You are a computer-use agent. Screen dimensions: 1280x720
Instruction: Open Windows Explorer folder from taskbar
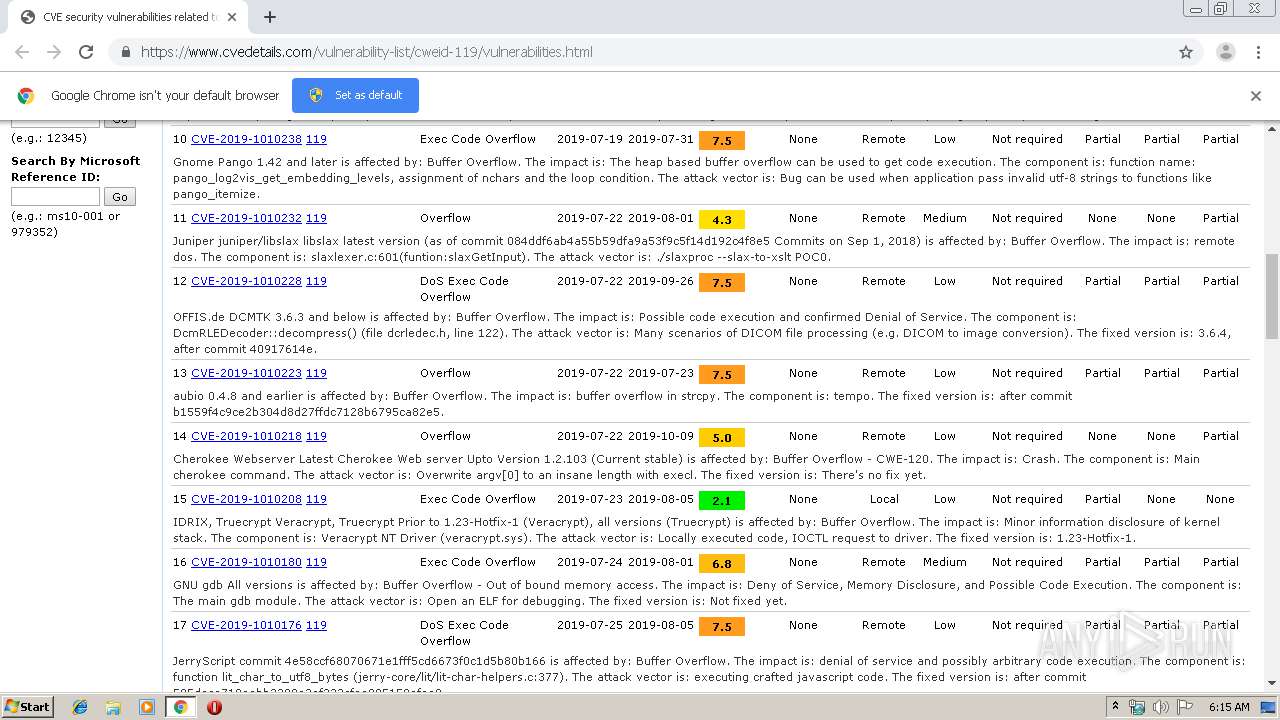(113, 707)
